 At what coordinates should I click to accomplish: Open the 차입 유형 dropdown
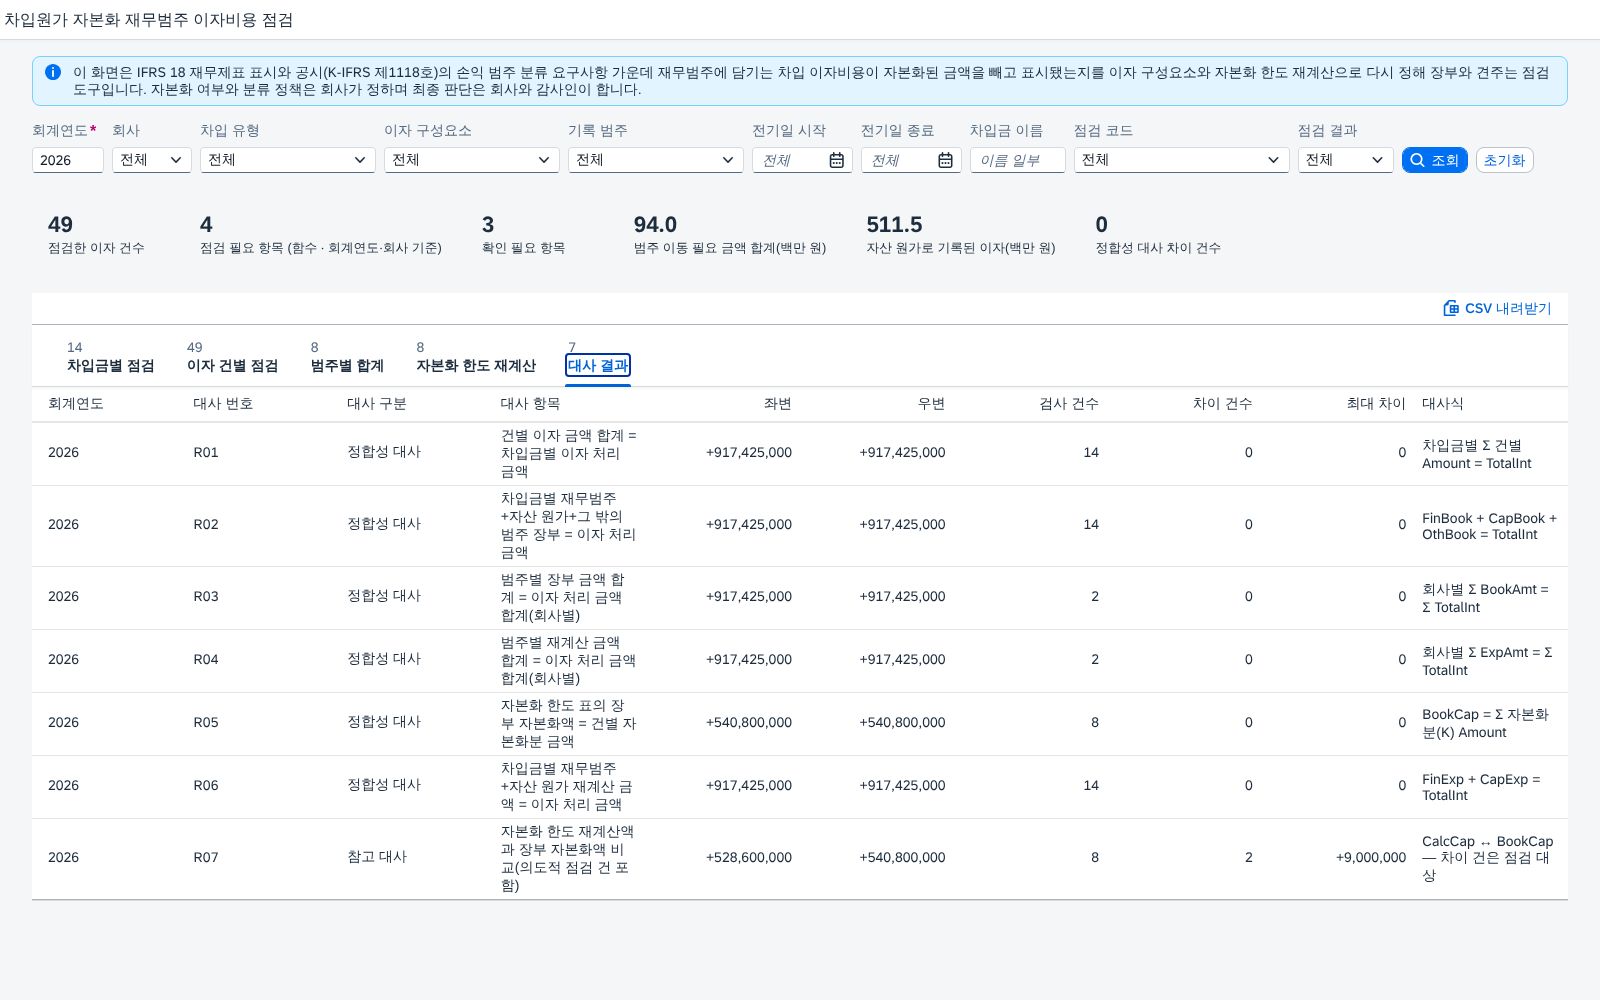288,160
